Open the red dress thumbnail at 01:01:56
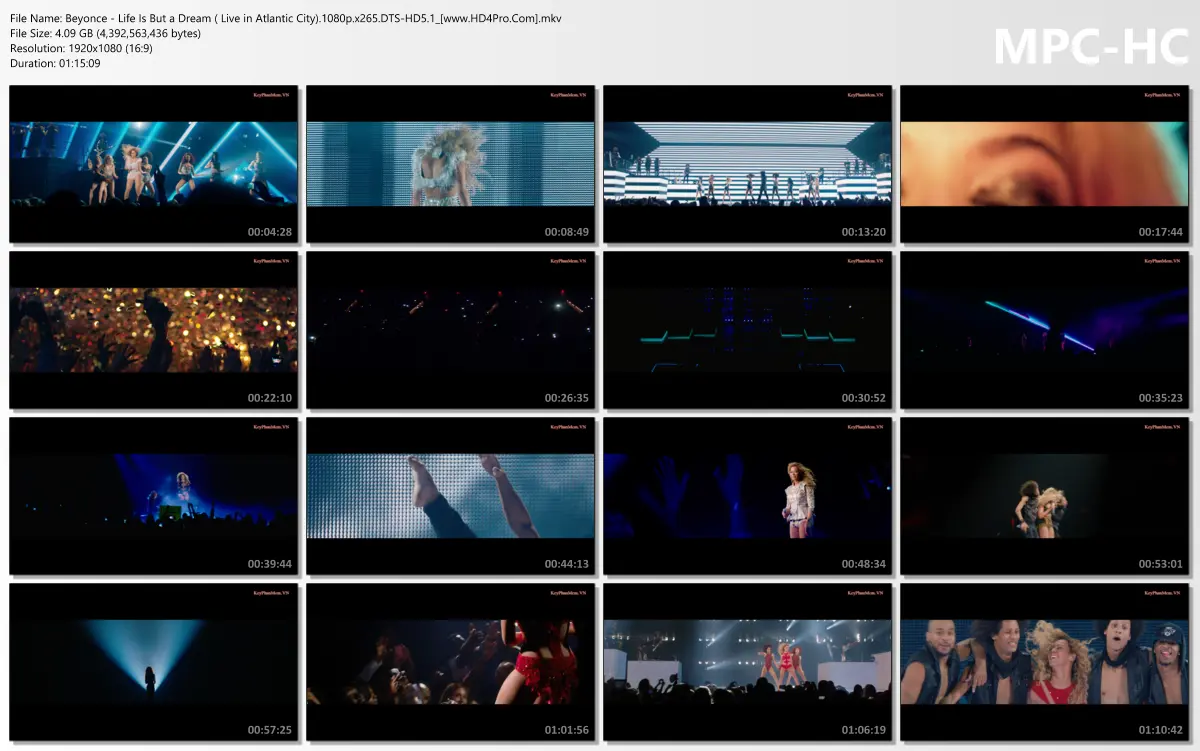 450,663
